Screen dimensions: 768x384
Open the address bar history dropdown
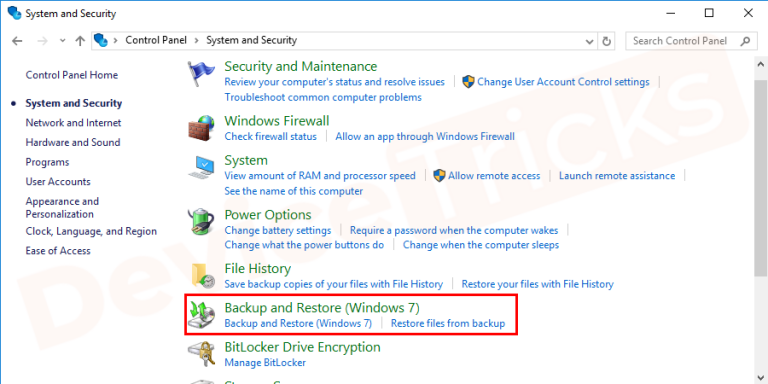tap(590, 42)
